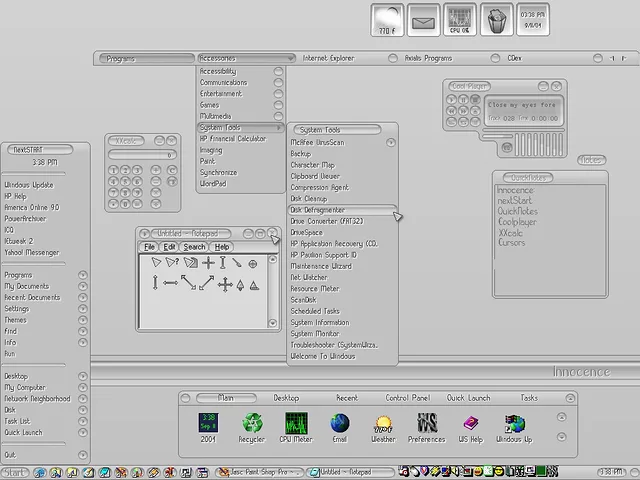
Task: Launch the Email globe icon
Action: [340, 423]
